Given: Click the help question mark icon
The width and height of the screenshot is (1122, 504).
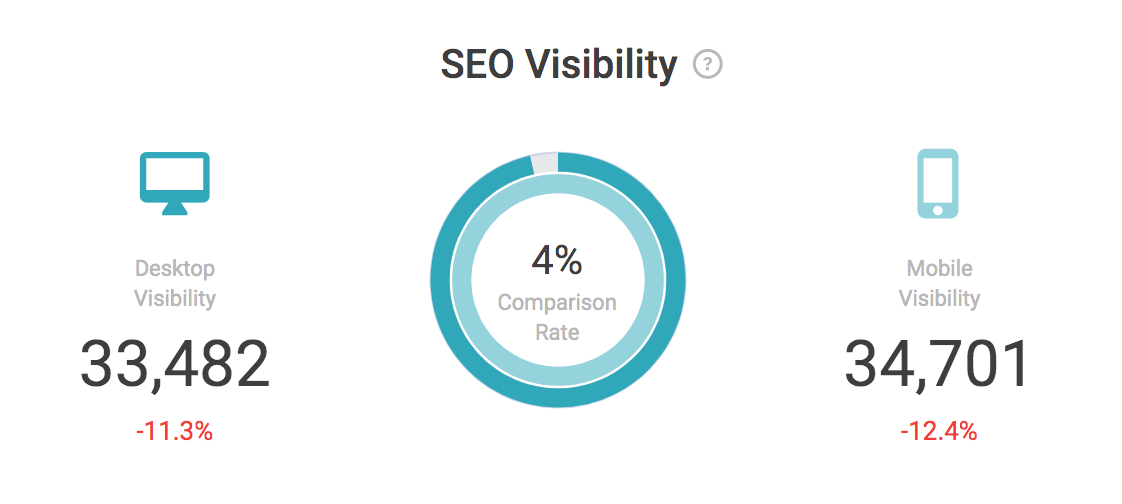Looking at the screenshot, I should click(x=708, y=65).
